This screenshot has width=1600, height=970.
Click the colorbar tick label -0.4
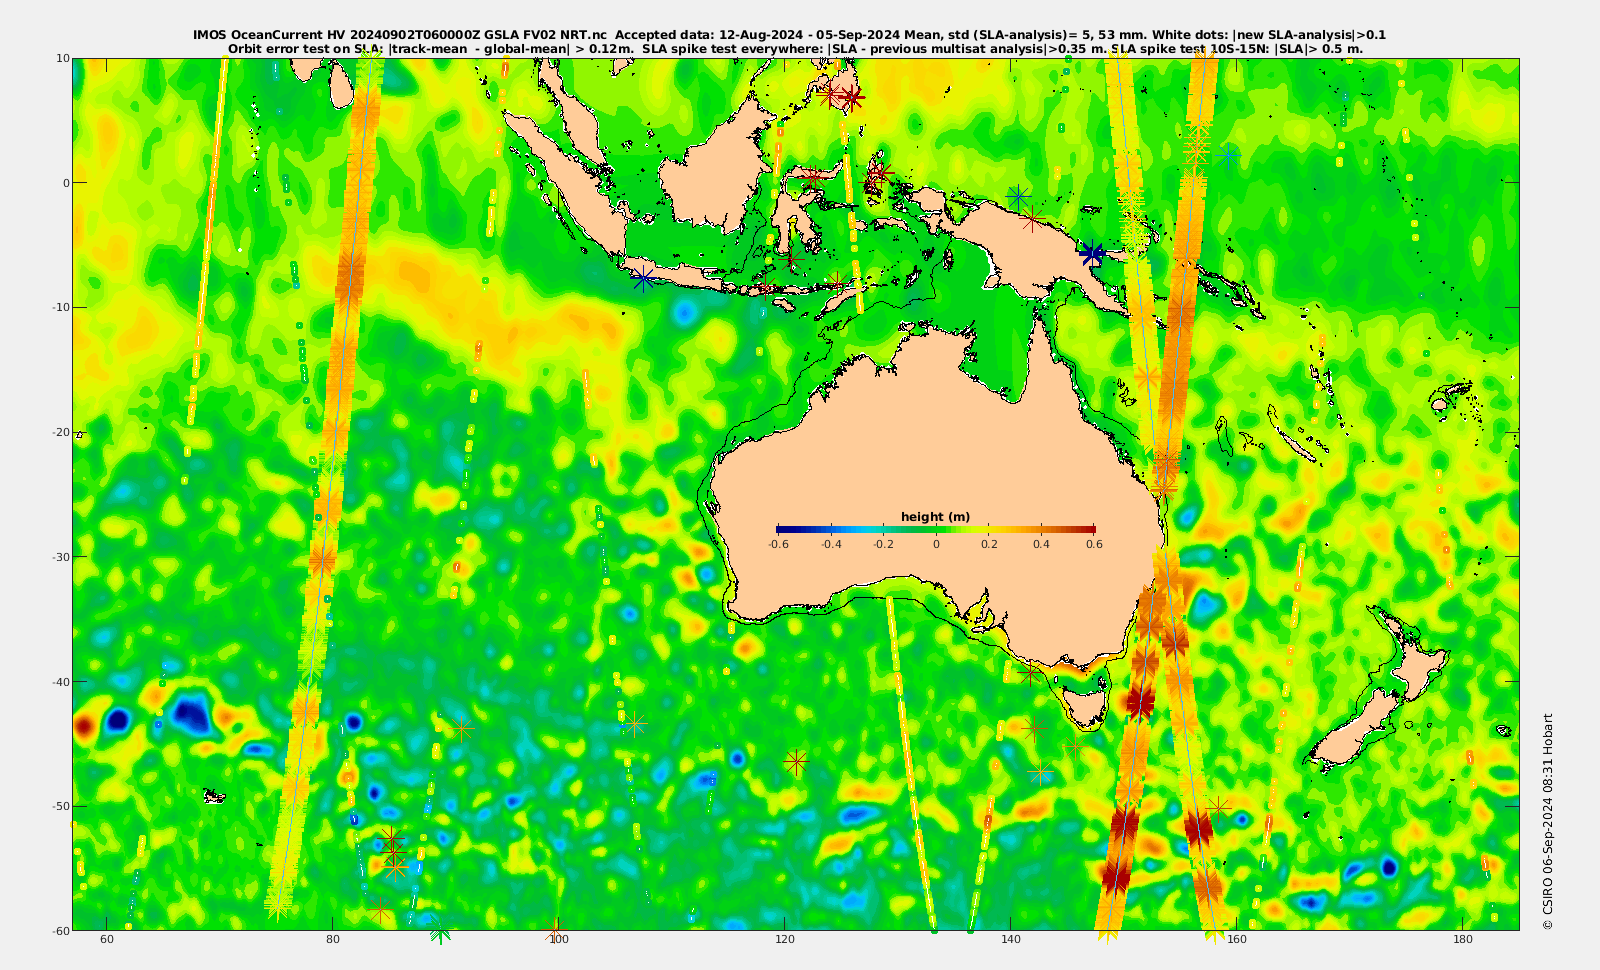tap(831, 545)
